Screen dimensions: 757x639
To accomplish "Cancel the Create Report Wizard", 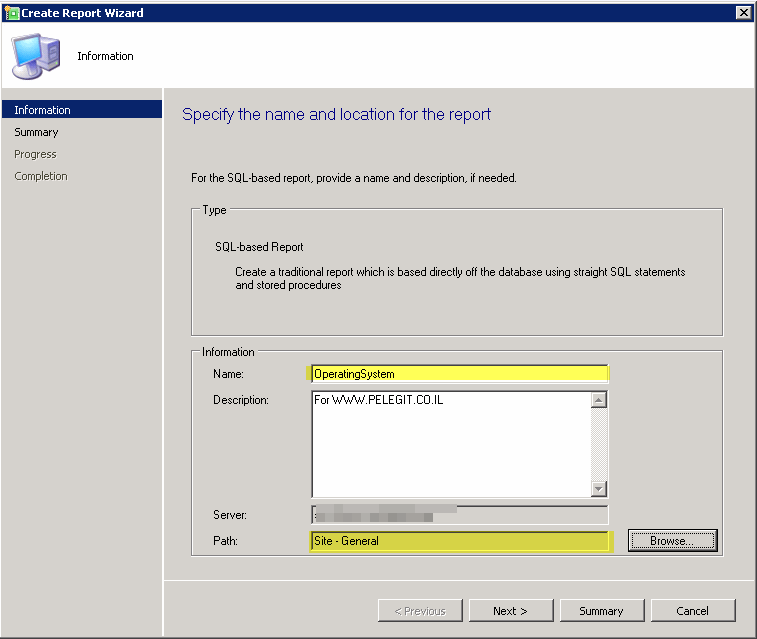I will pyautogui.click(x=693, y=611).
